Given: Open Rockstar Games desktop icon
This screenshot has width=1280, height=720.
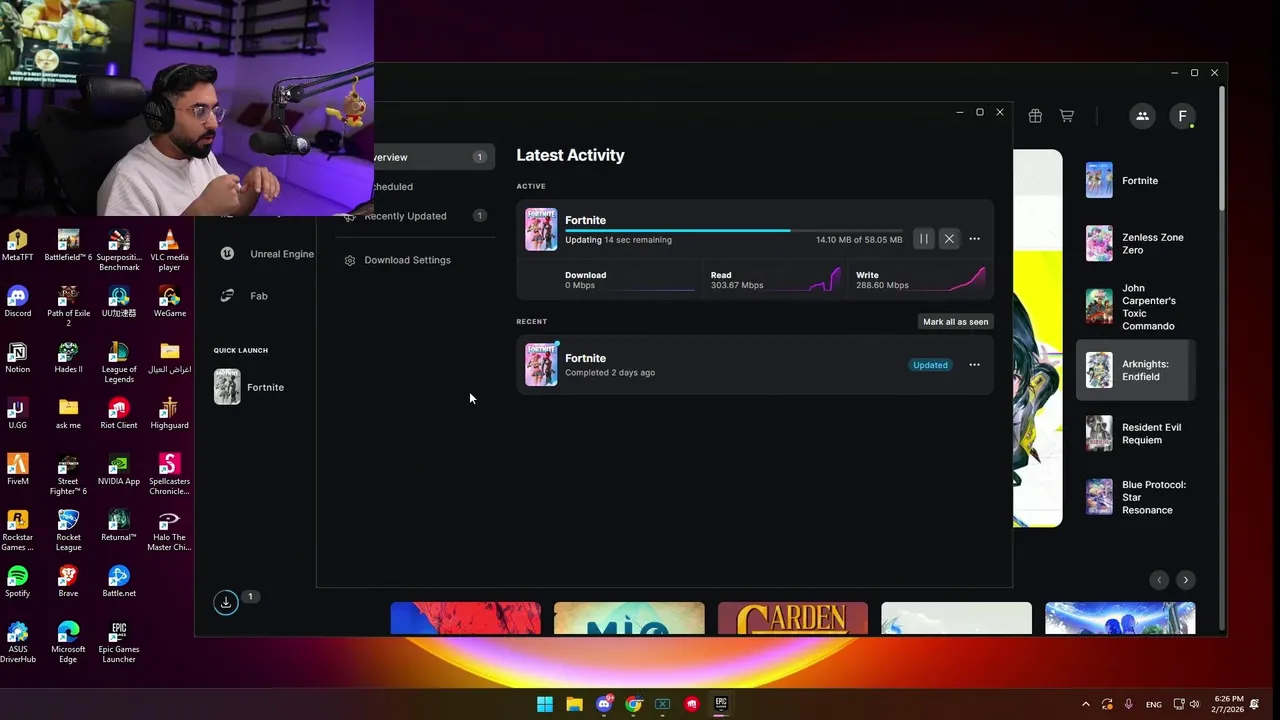Looking at the screenshot, I should pyautogui.click(x=17, y=530).
